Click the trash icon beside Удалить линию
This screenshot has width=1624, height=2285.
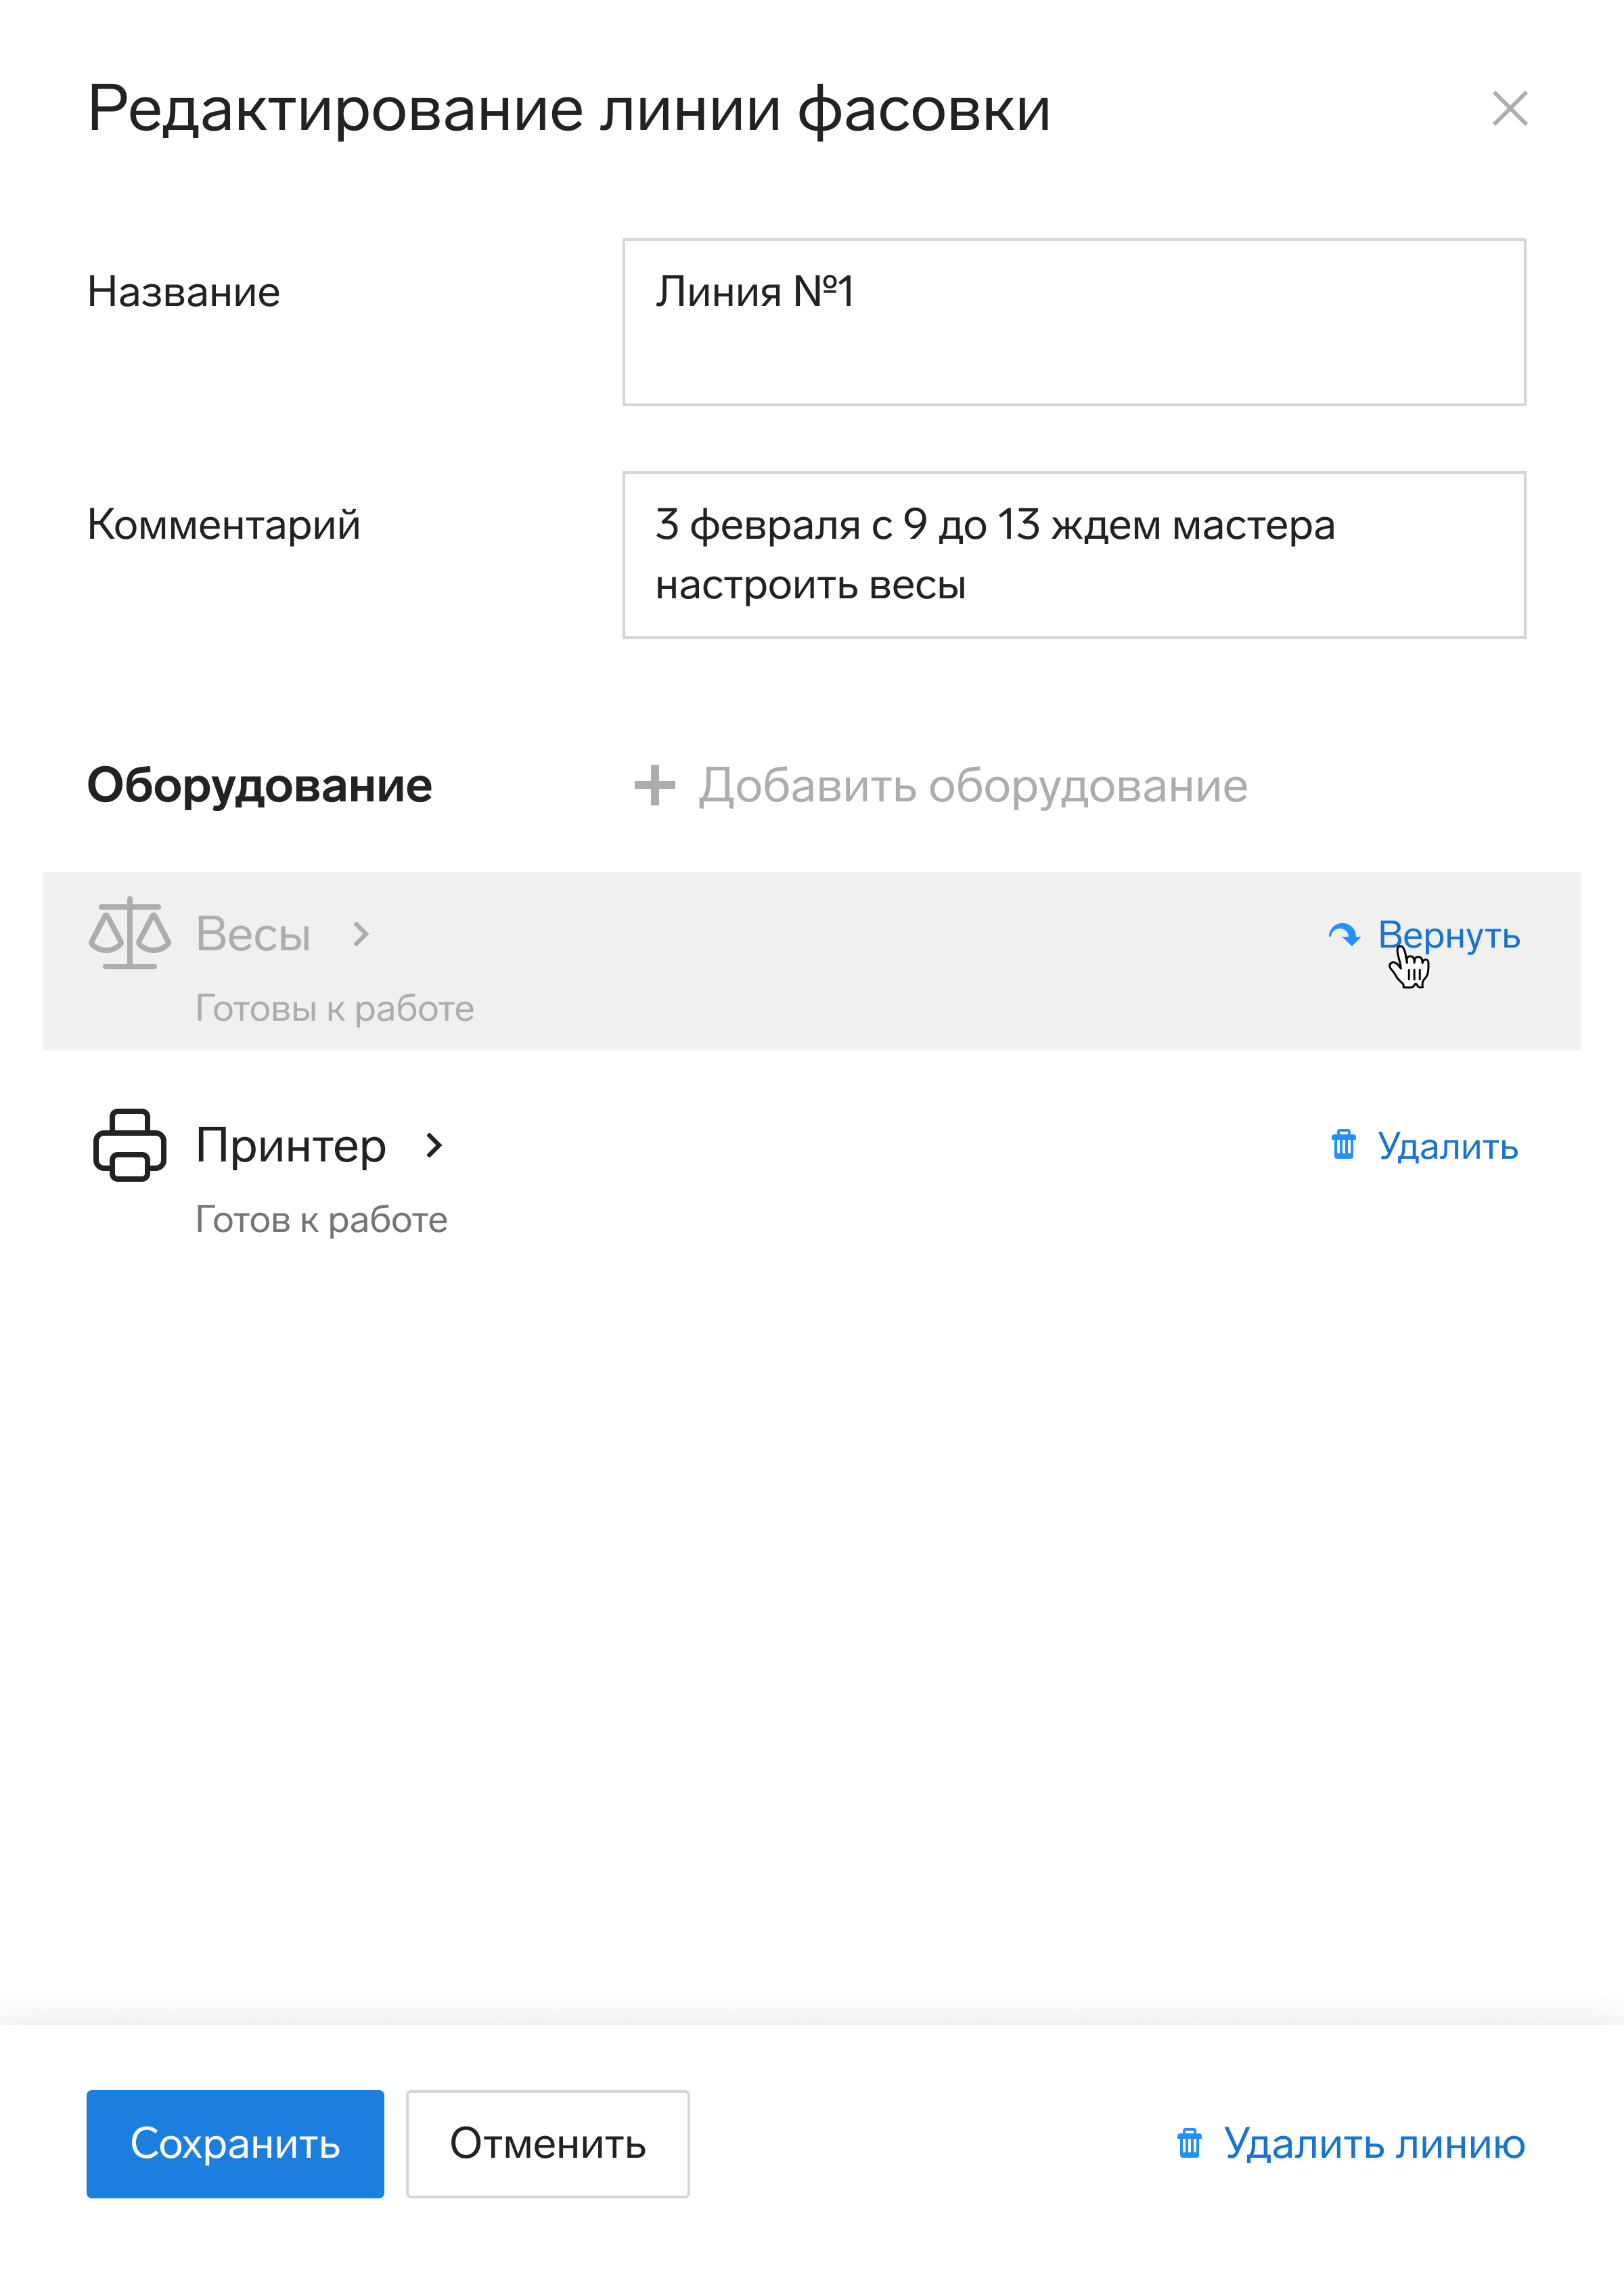click(1189, 2143)
